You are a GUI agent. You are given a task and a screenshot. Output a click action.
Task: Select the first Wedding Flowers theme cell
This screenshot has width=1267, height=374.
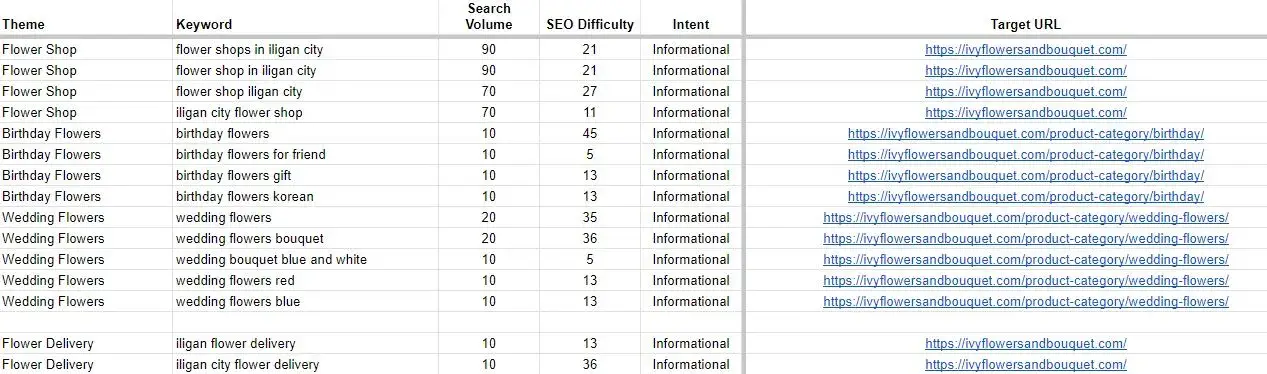point(86,217)
